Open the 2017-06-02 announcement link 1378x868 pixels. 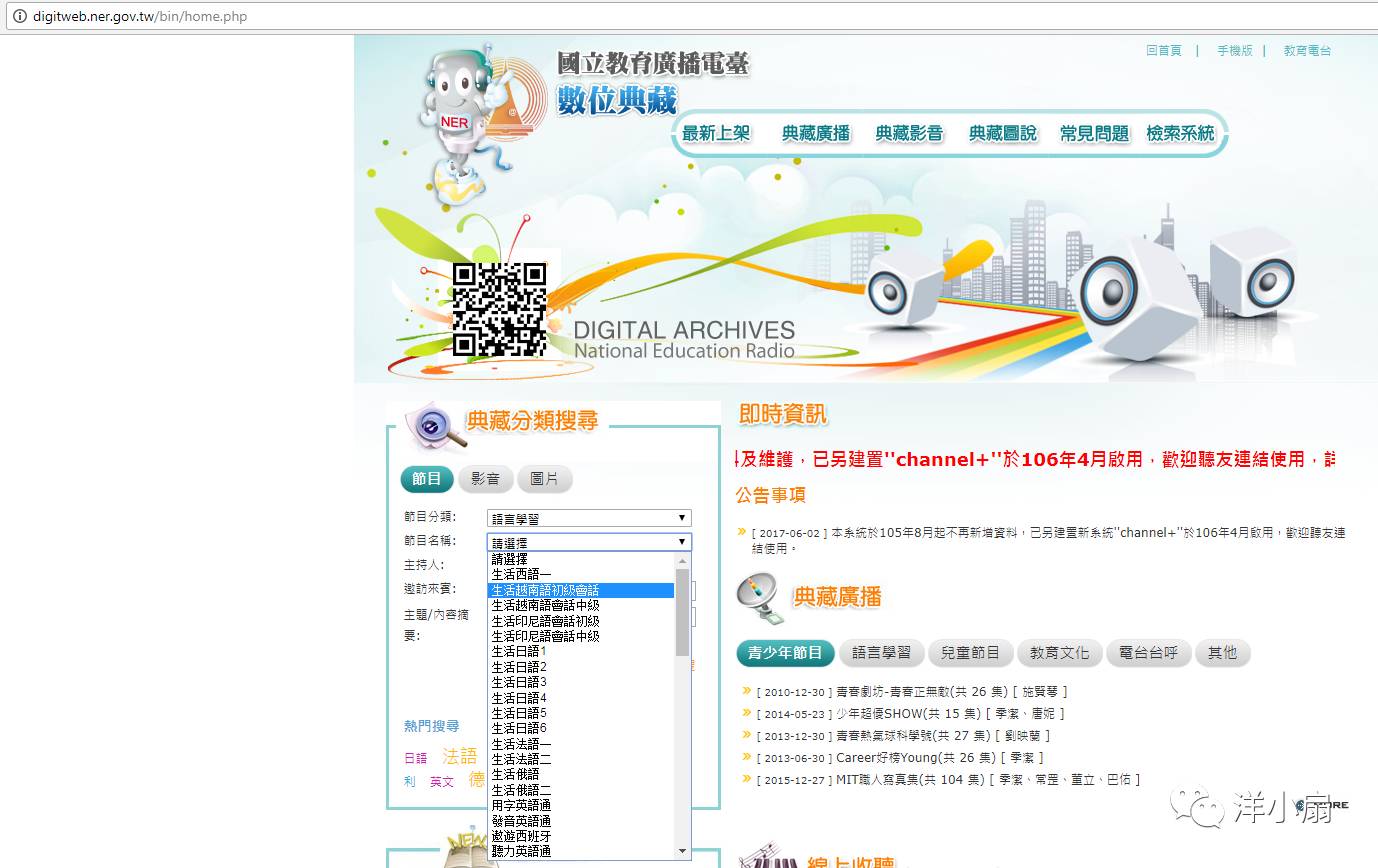coord(1048,540)
